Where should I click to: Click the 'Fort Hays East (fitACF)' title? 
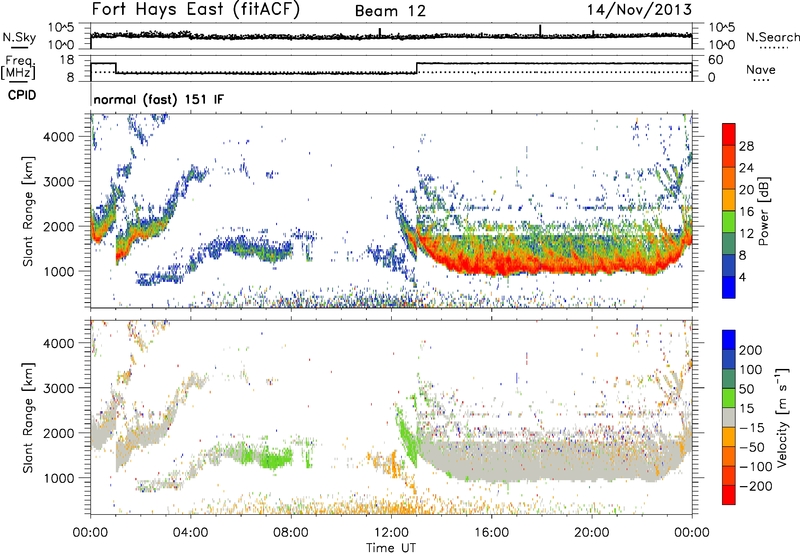(196, 10)
